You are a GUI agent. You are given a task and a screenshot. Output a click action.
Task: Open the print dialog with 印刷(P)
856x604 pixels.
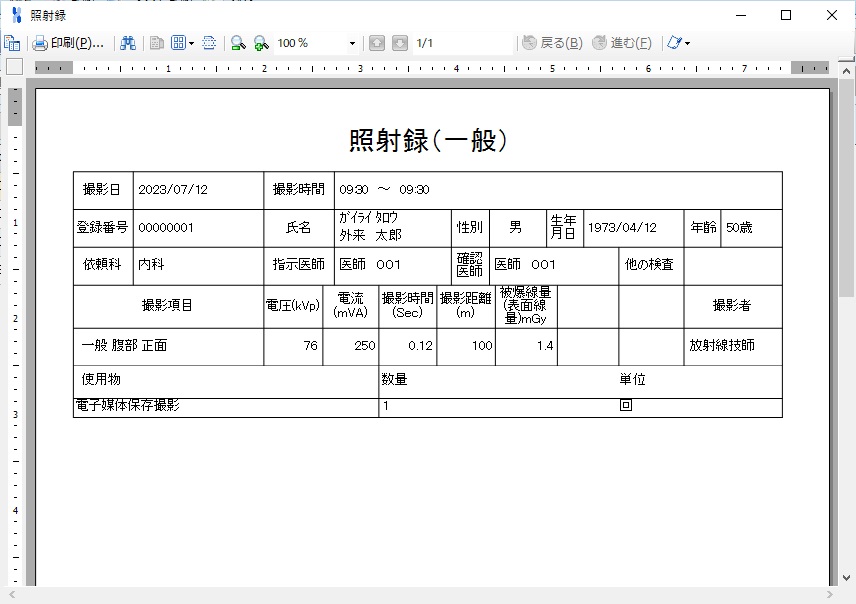point(68,43)
